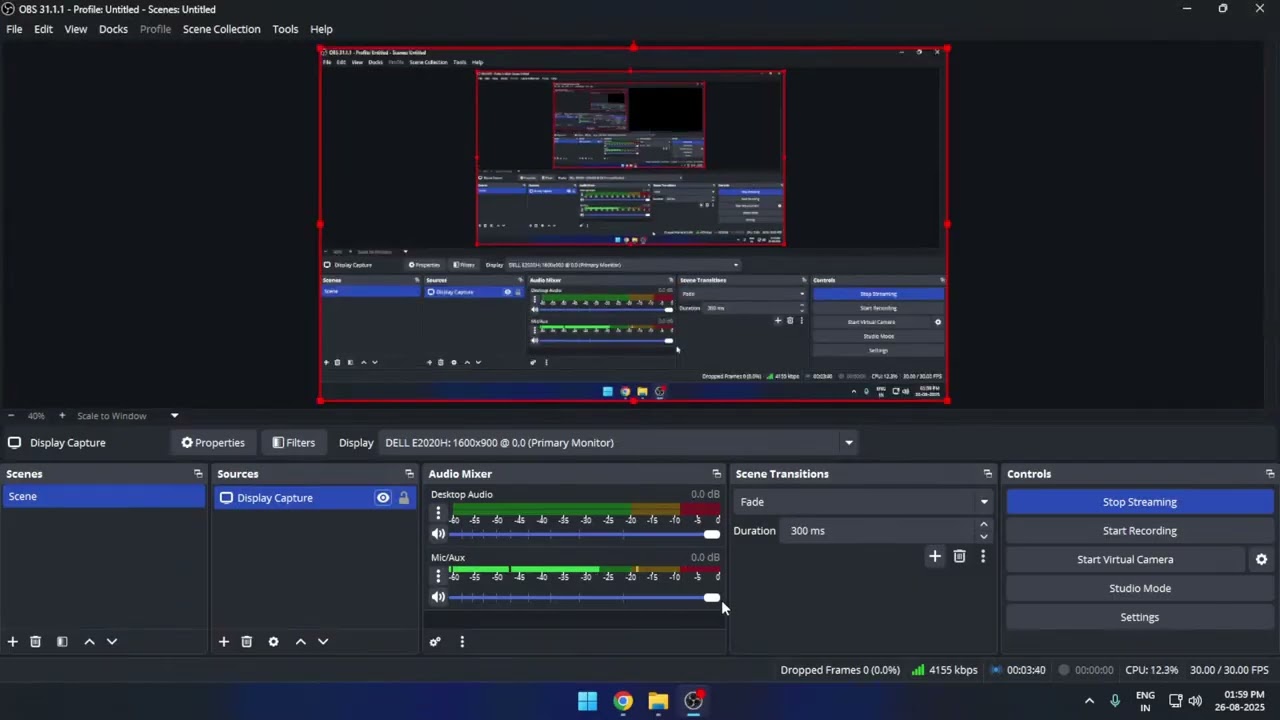Viewport: 1280px width, 720px height.
Task: Open Properties for Display Capture
Action: tap(212, 443)
